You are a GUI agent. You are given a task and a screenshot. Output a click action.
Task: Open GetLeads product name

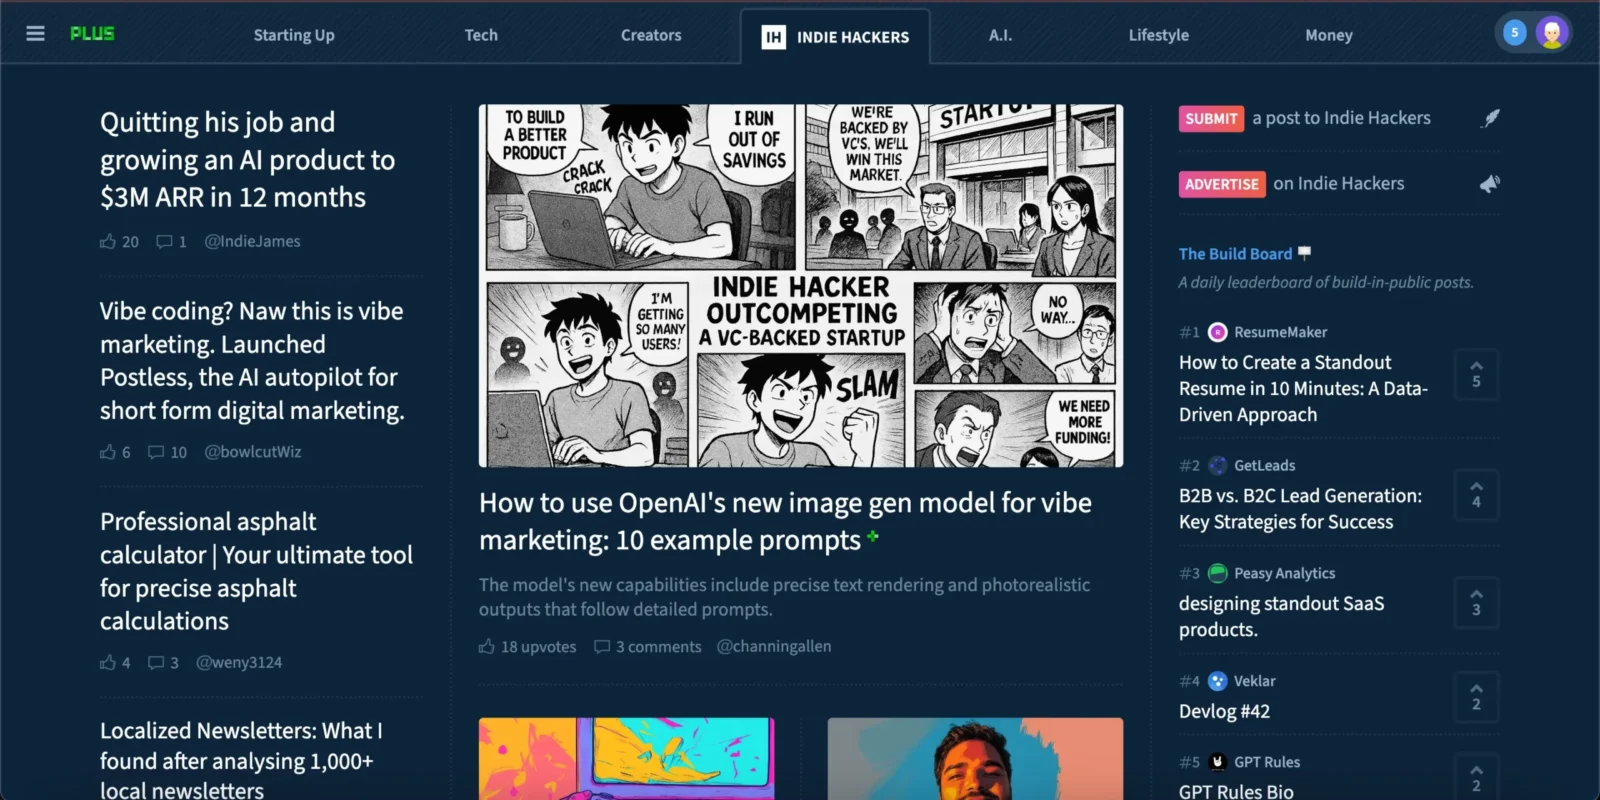click(1265, 465)
